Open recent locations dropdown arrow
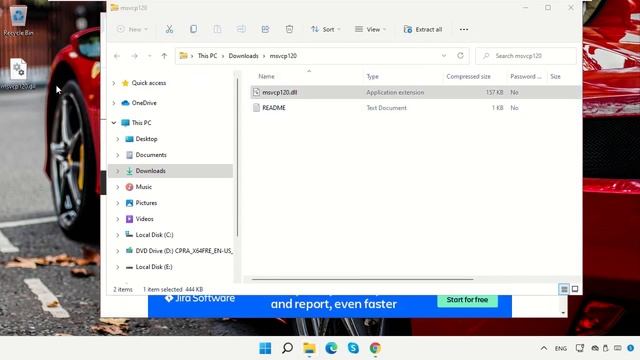The width and height of the screenshot is (640, 360). (x=149, y=56)
